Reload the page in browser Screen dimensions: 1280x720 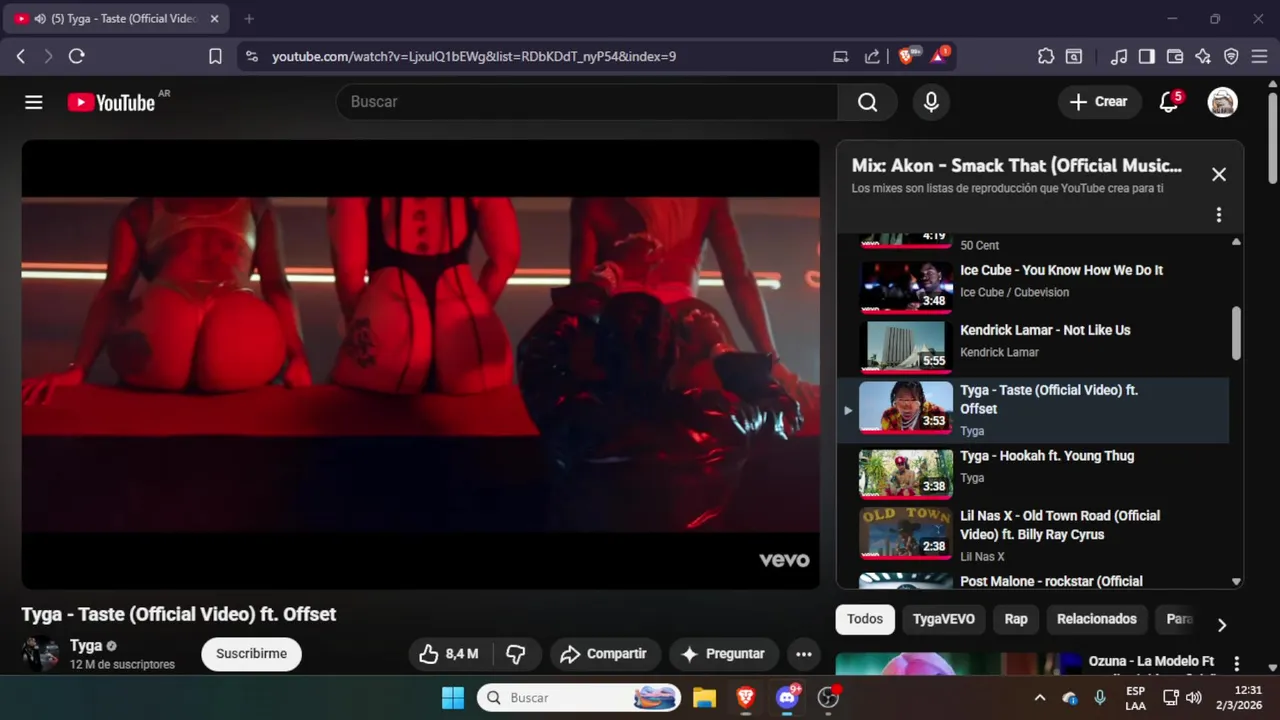pyautogui.click(x=76, y=56)
